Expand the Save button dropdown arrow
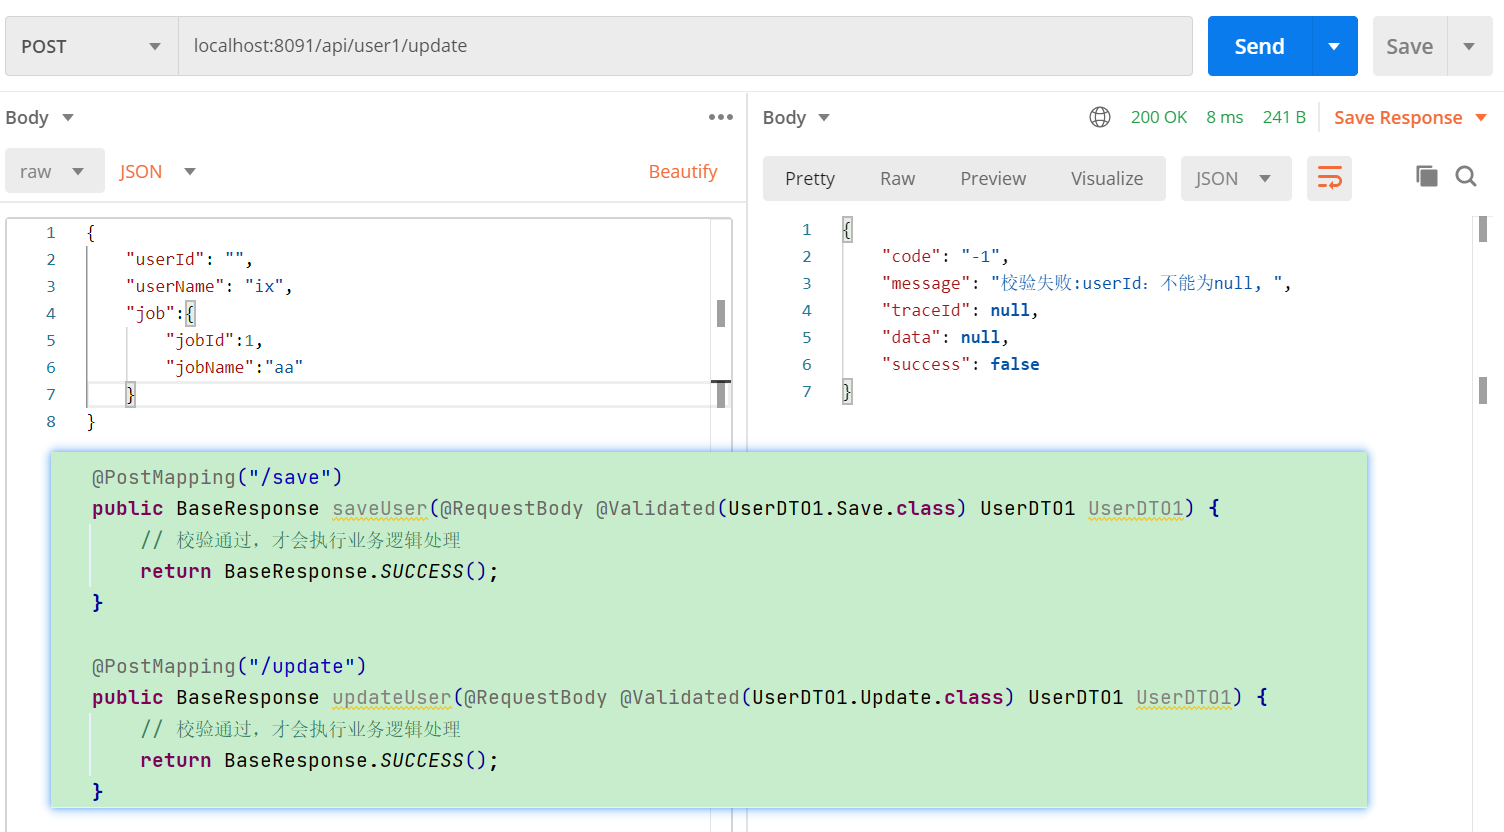Viewport: 1504px width, 832px height. tap(1469, 46)
